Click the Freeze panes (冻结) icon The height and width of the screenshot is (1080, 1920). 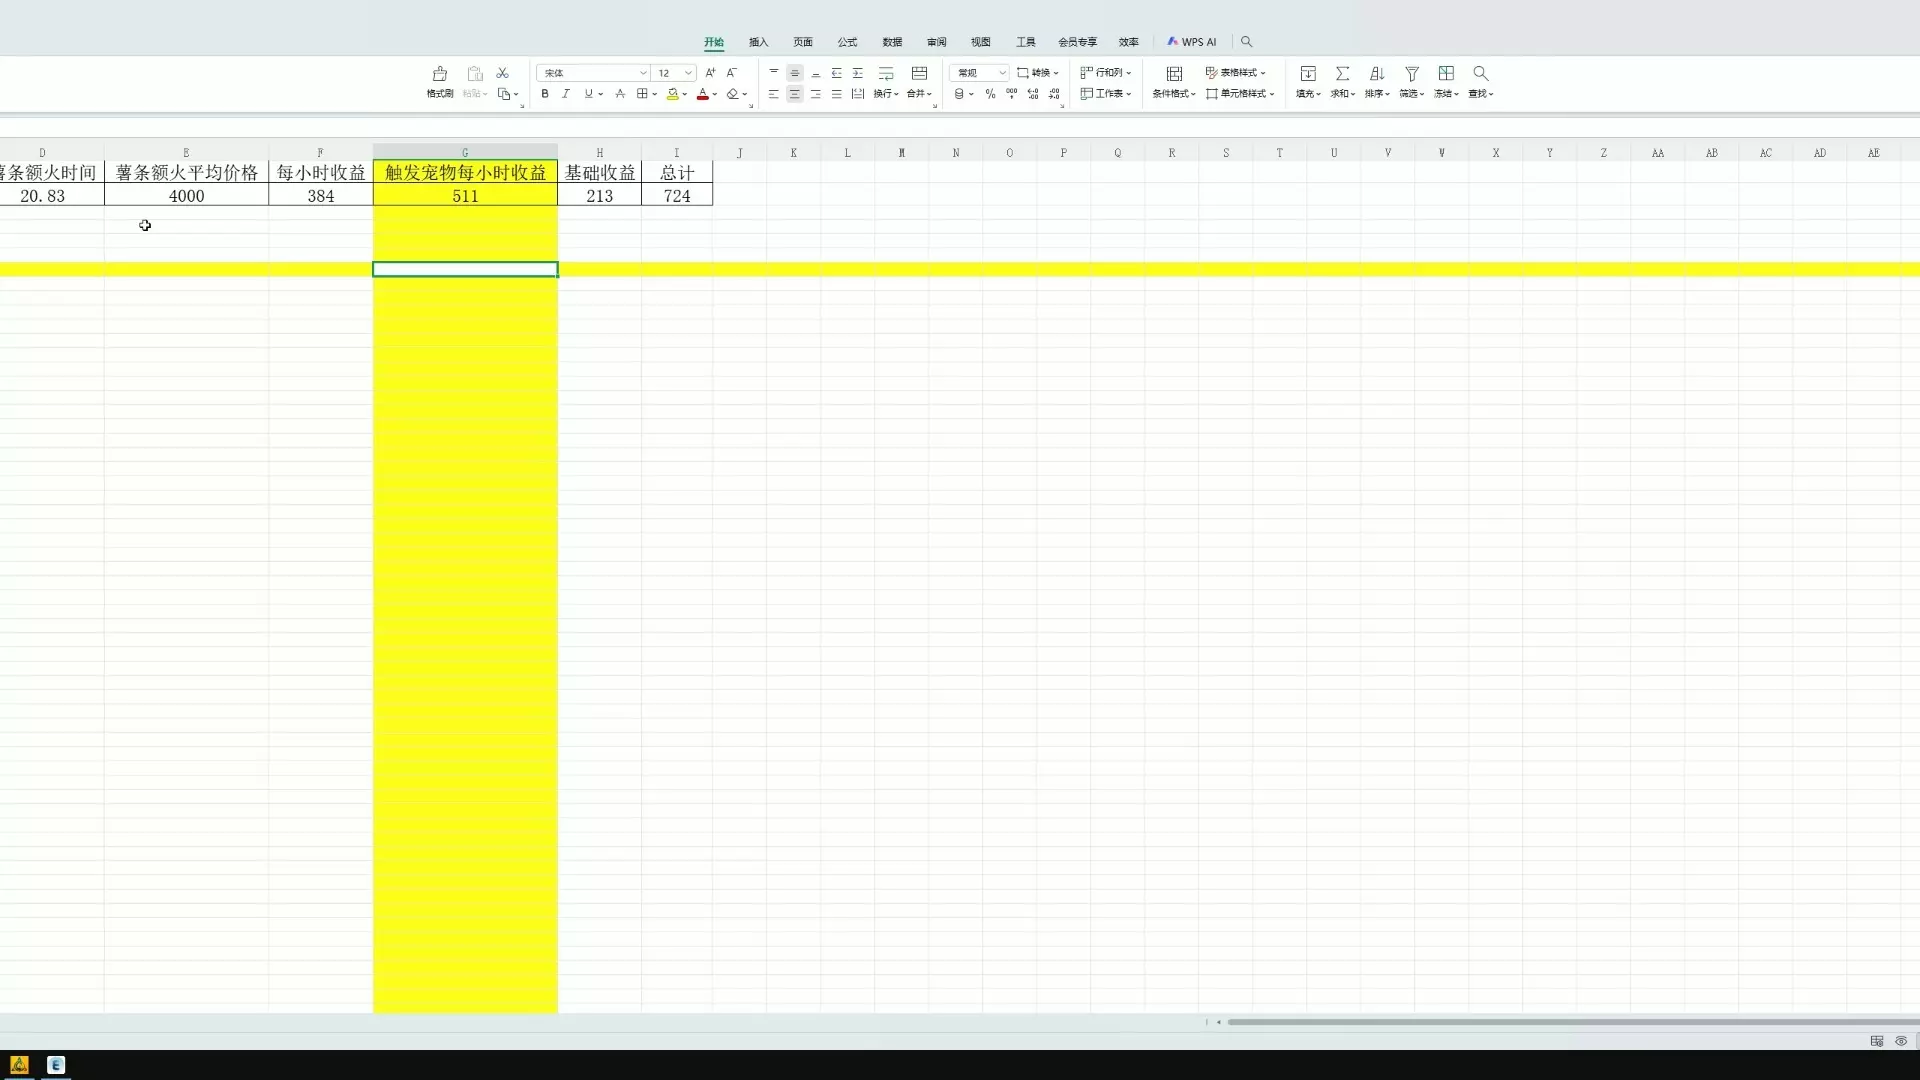tap(1446, 74)
